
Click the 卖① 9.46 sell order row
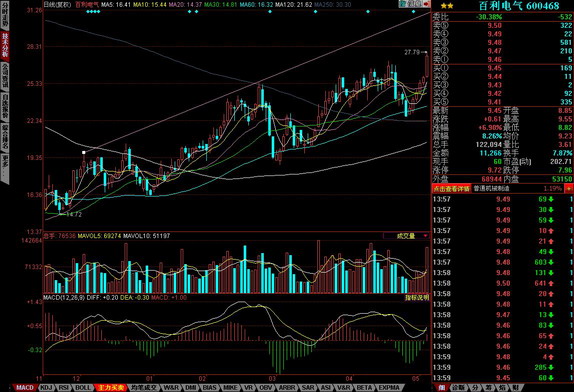click(x=502, y=60)
